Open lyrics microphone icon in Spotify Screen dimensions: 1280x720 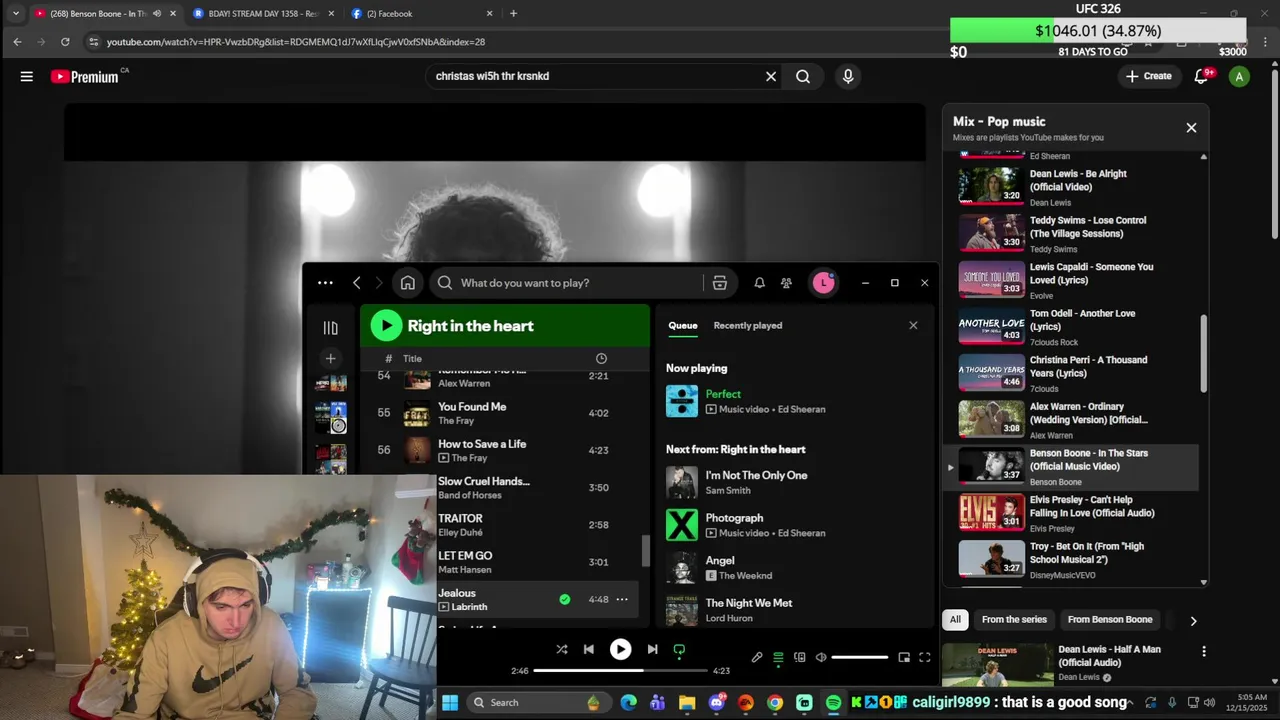pos(757,657)
